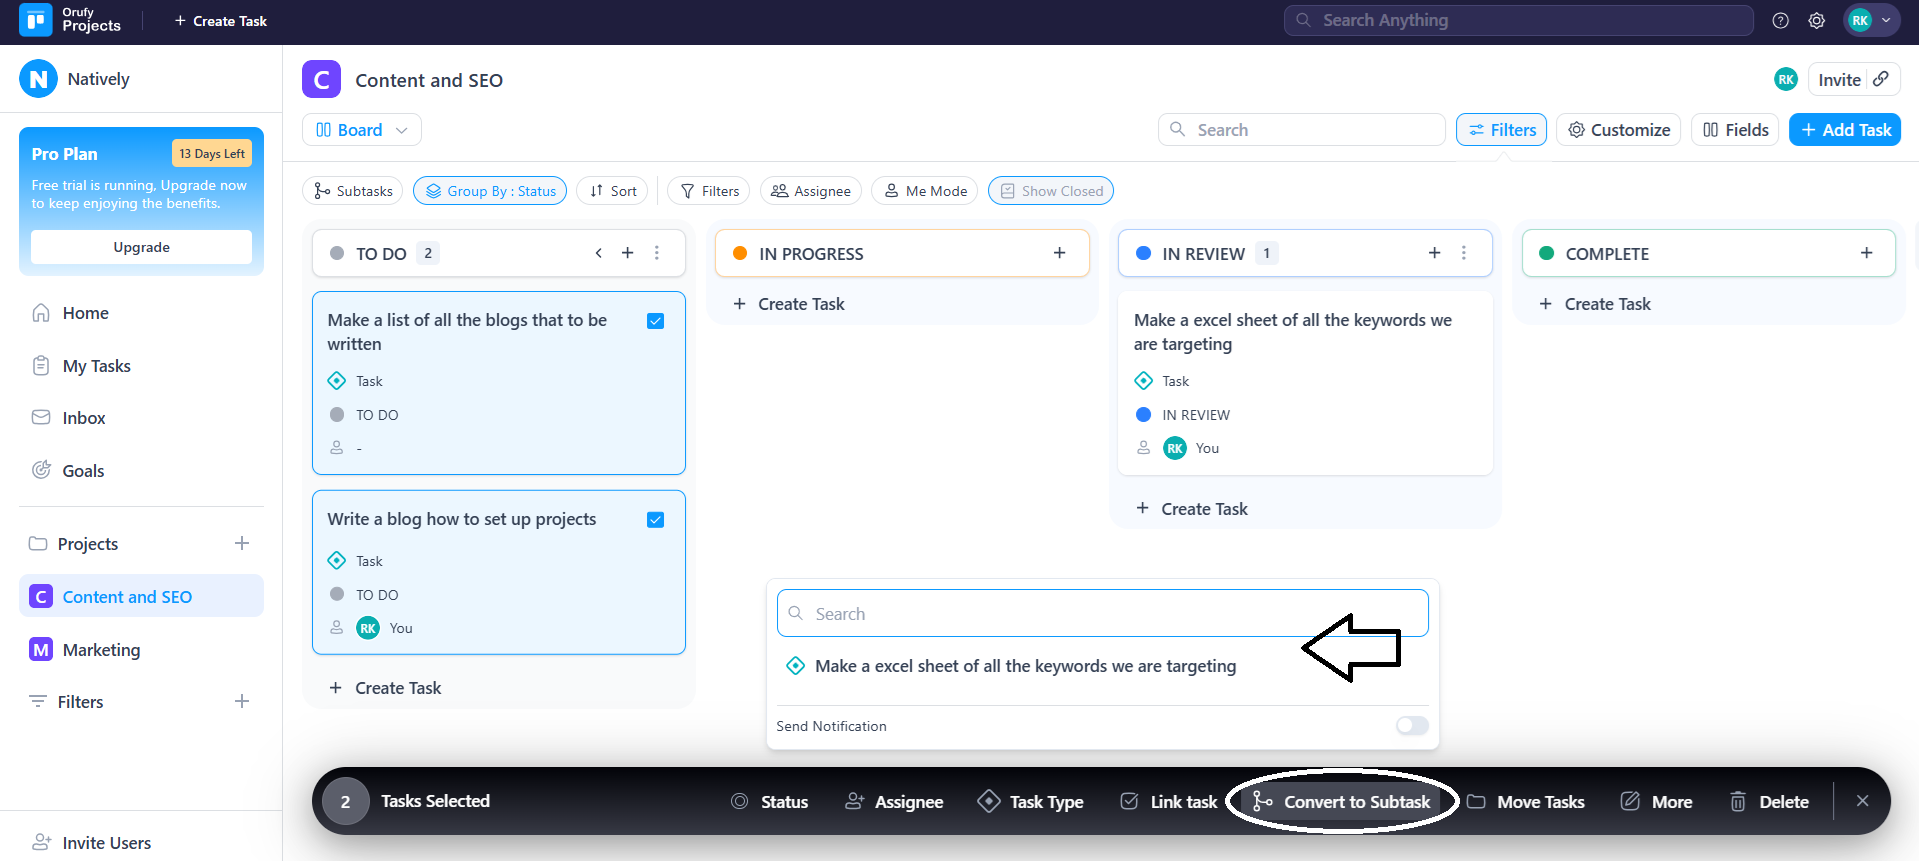Open three-dot menu on TO DO column

[x=657, y=253]
